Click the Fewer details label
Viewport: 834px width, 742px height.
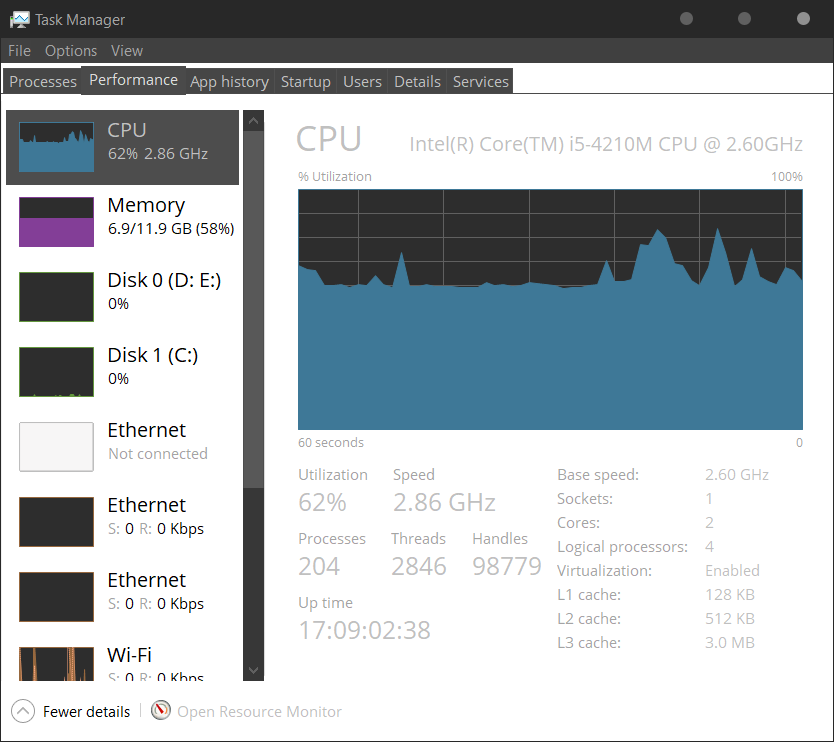pyautogui.click(x=86, y=712)
